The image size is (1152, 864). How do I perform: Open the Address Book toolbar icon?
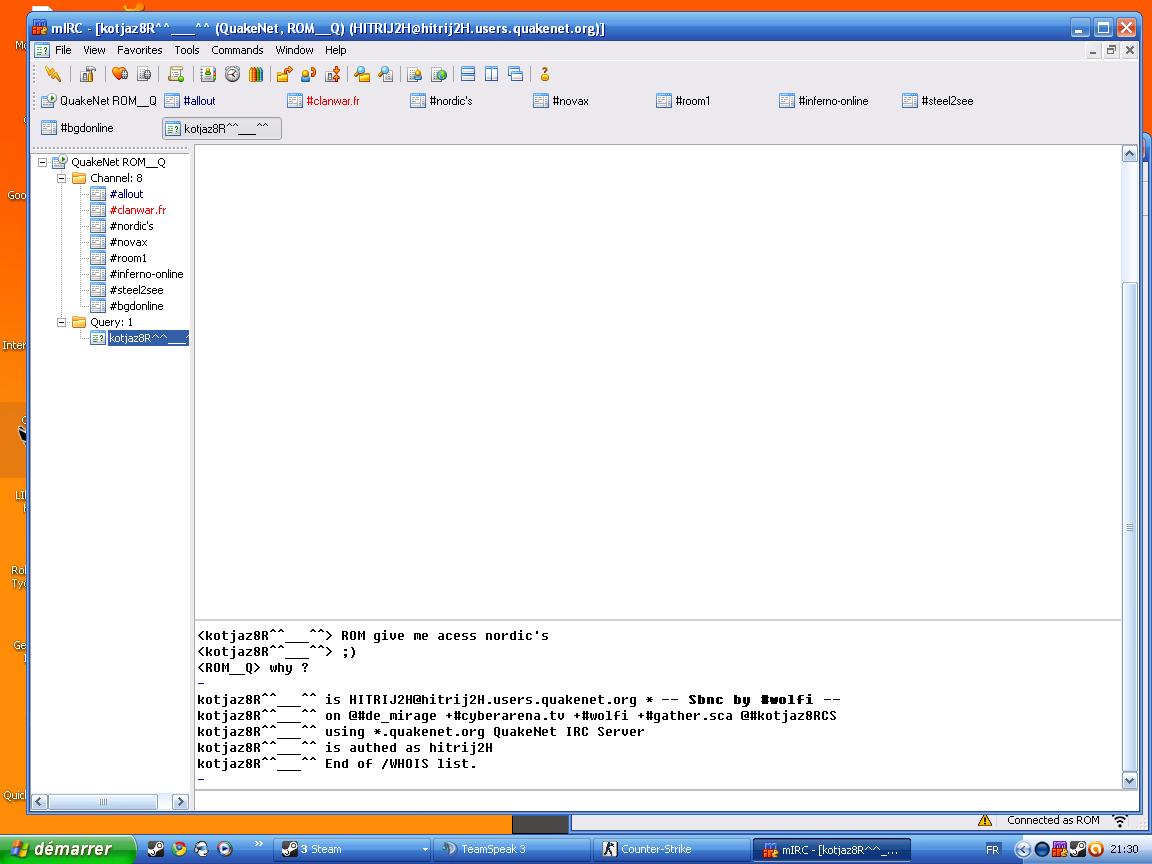point(207,74)
